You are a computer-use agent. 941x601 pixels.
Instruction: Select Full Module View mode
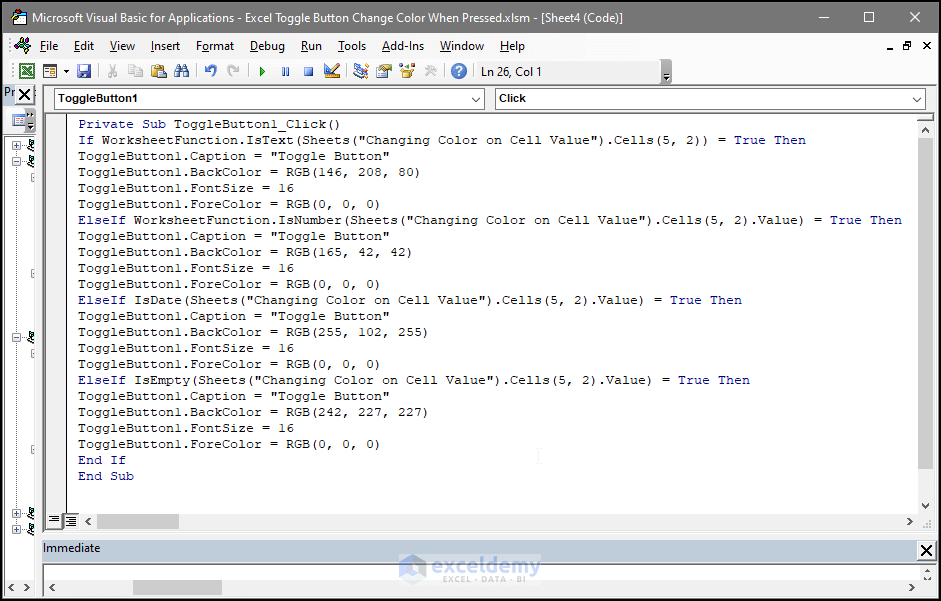coord(70,521)
